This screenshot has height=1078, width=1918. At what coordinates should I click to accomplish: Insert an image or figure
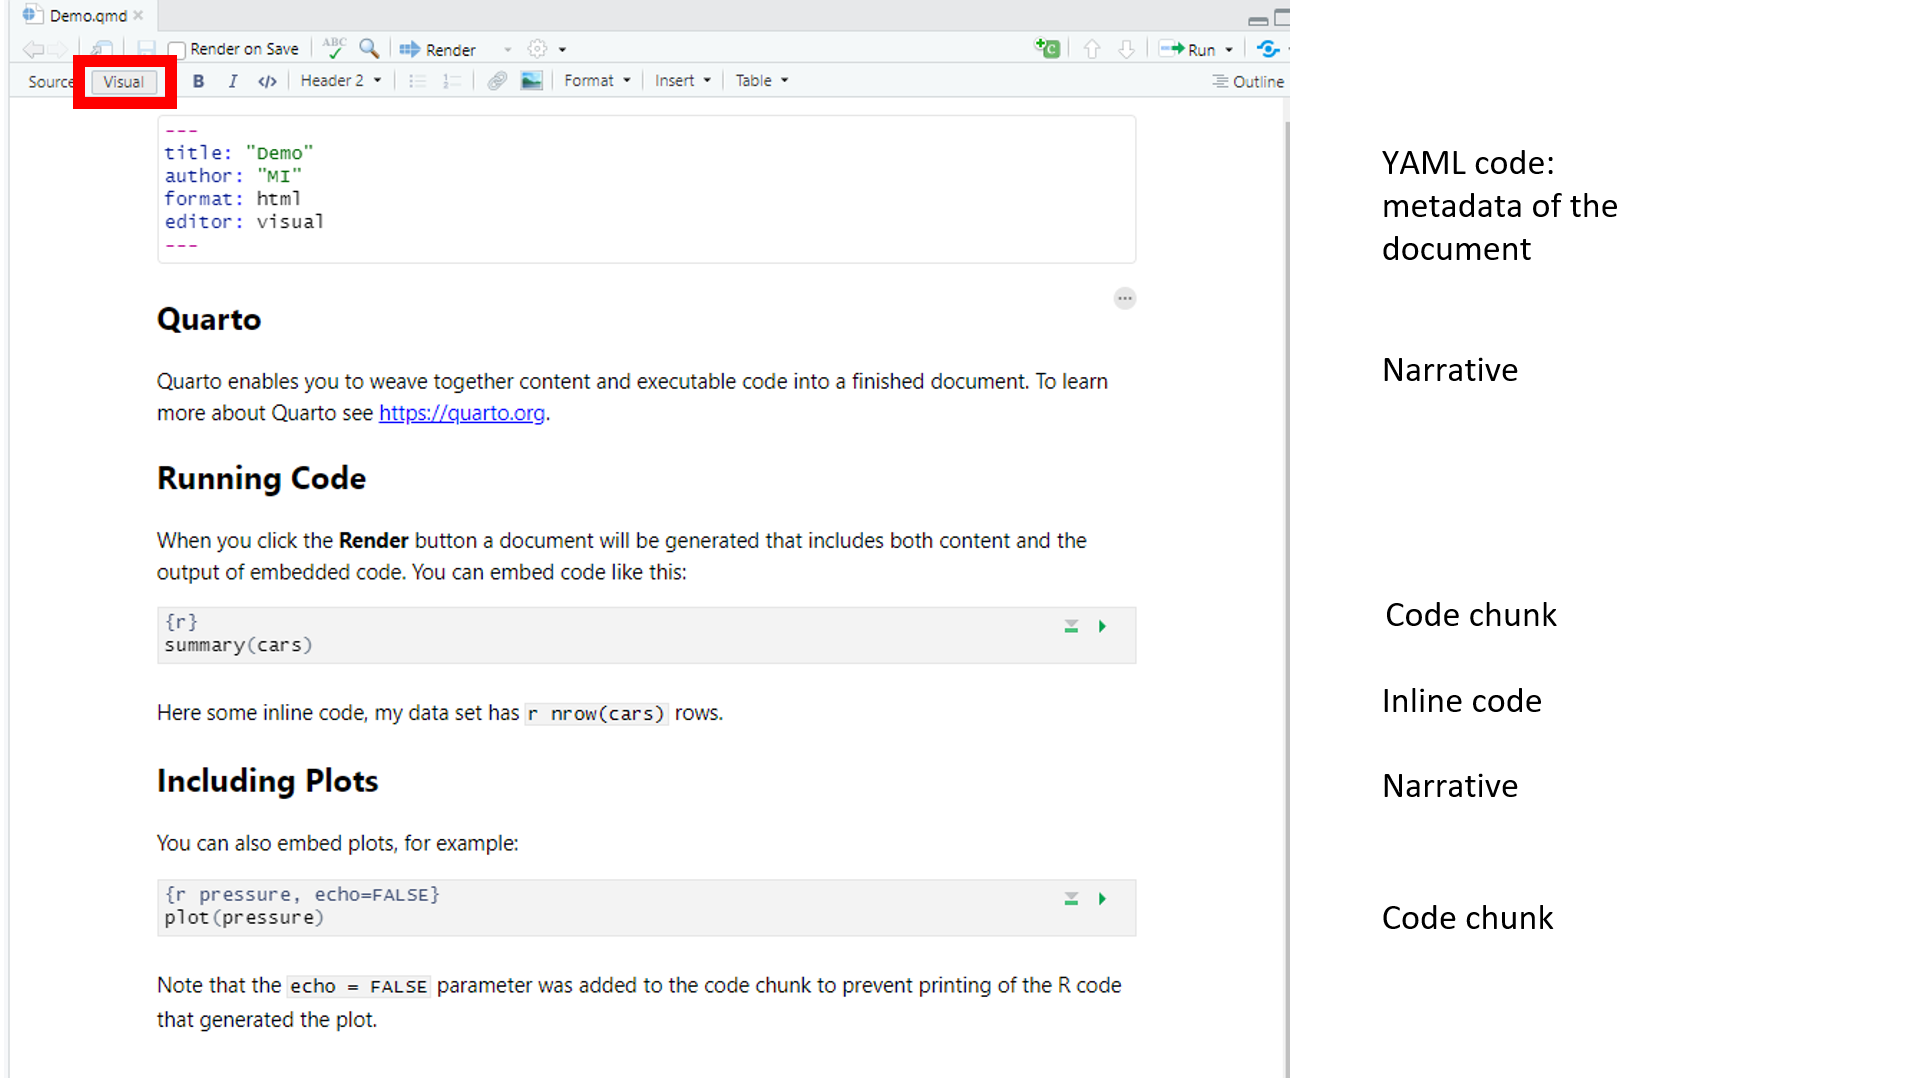pos(531,81)
